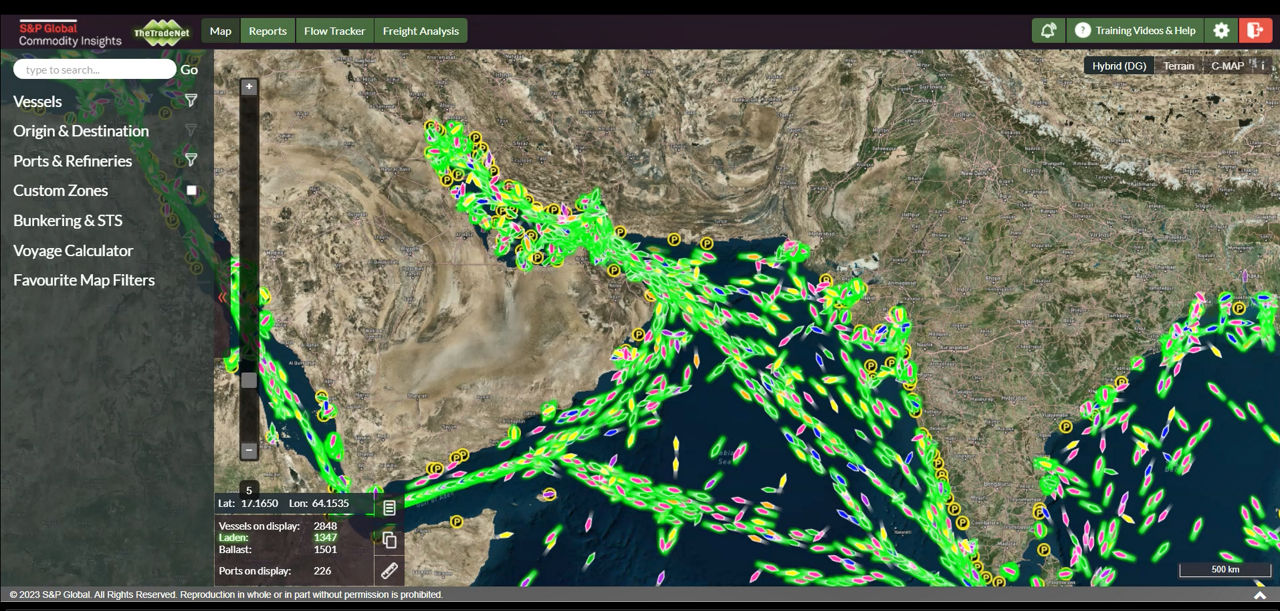Switch map layer to C-MAP

click(1227, 66)
